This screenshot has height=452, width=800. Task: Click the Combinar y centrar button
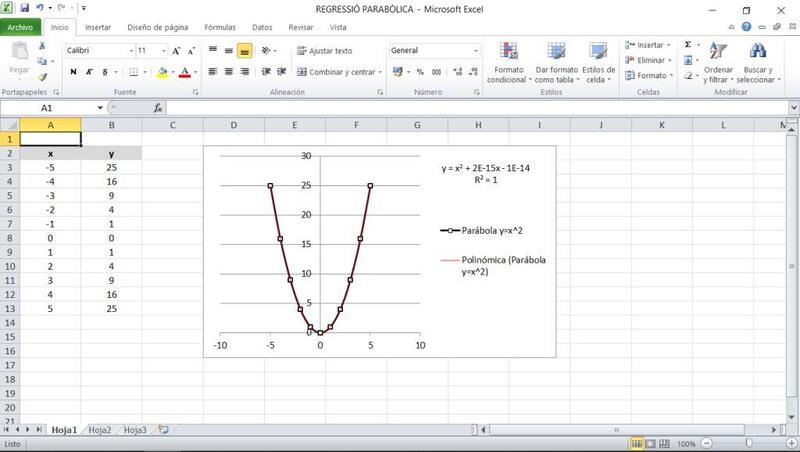337,72
